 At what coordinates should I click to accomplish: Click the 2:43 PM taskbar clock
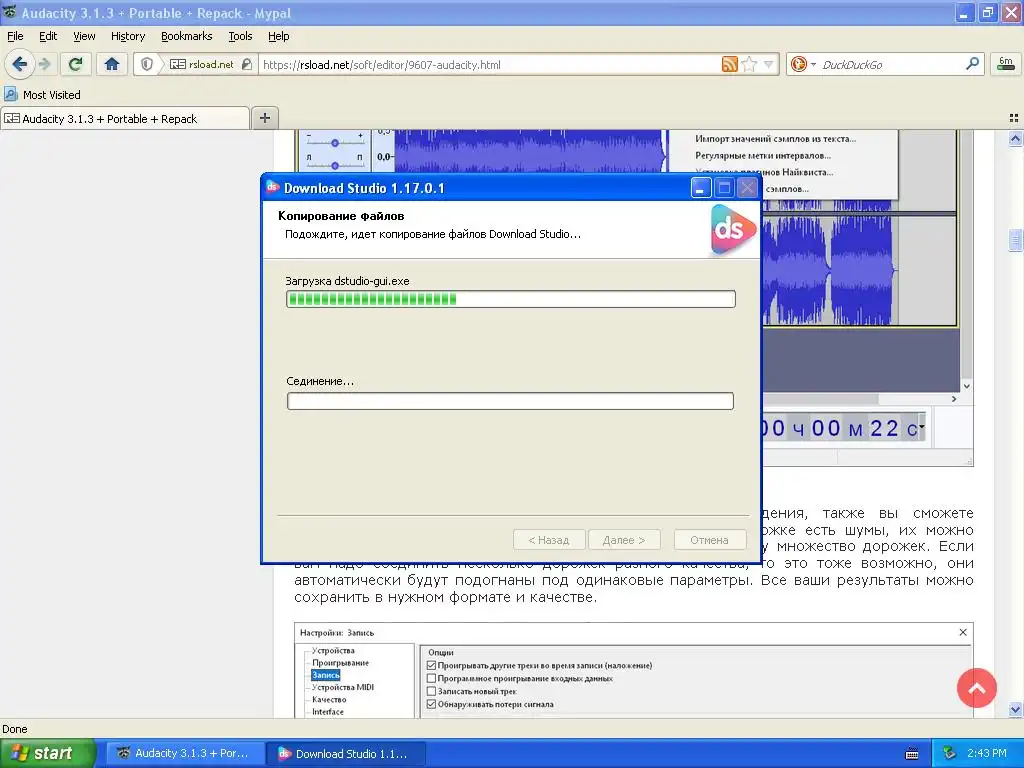click(x=987, y=754)
